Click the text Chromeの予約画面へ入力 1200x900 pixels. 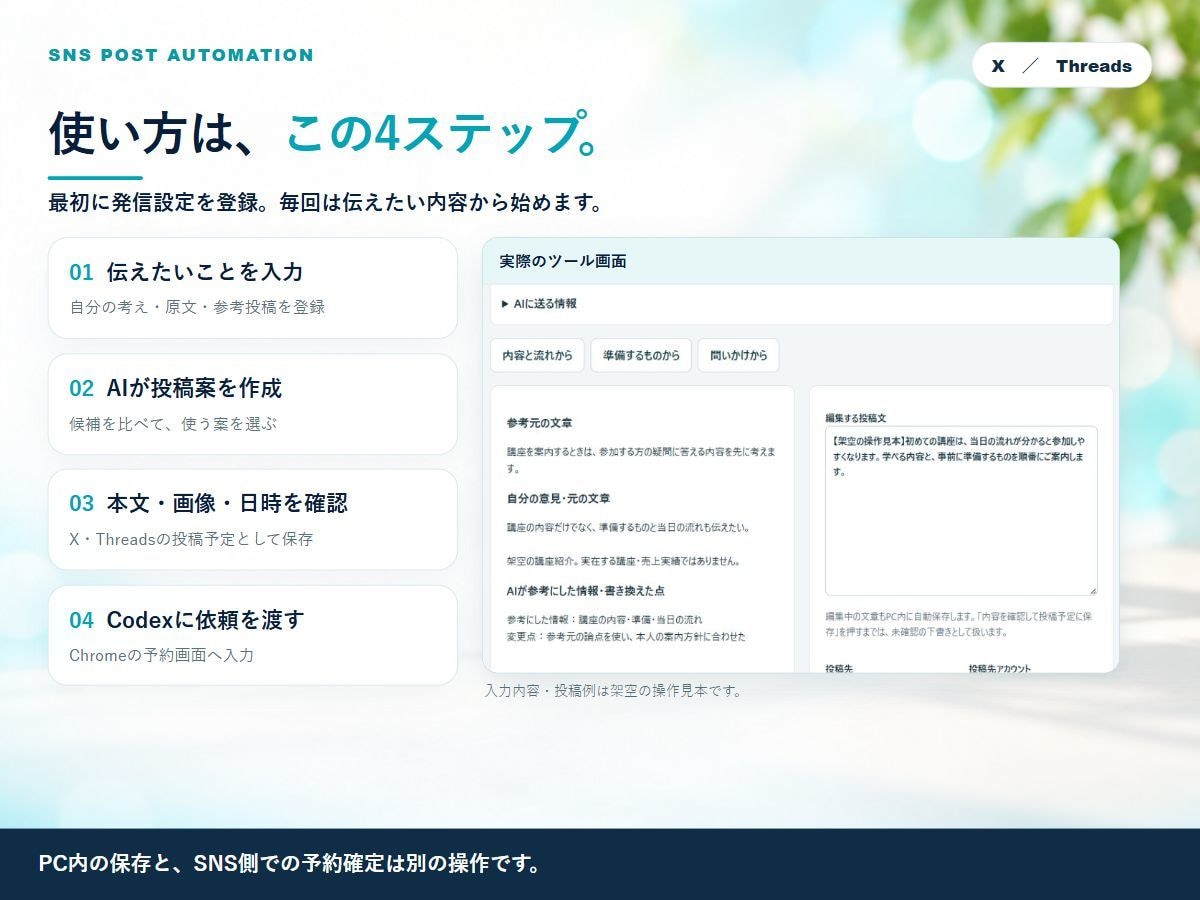(161, 656)
